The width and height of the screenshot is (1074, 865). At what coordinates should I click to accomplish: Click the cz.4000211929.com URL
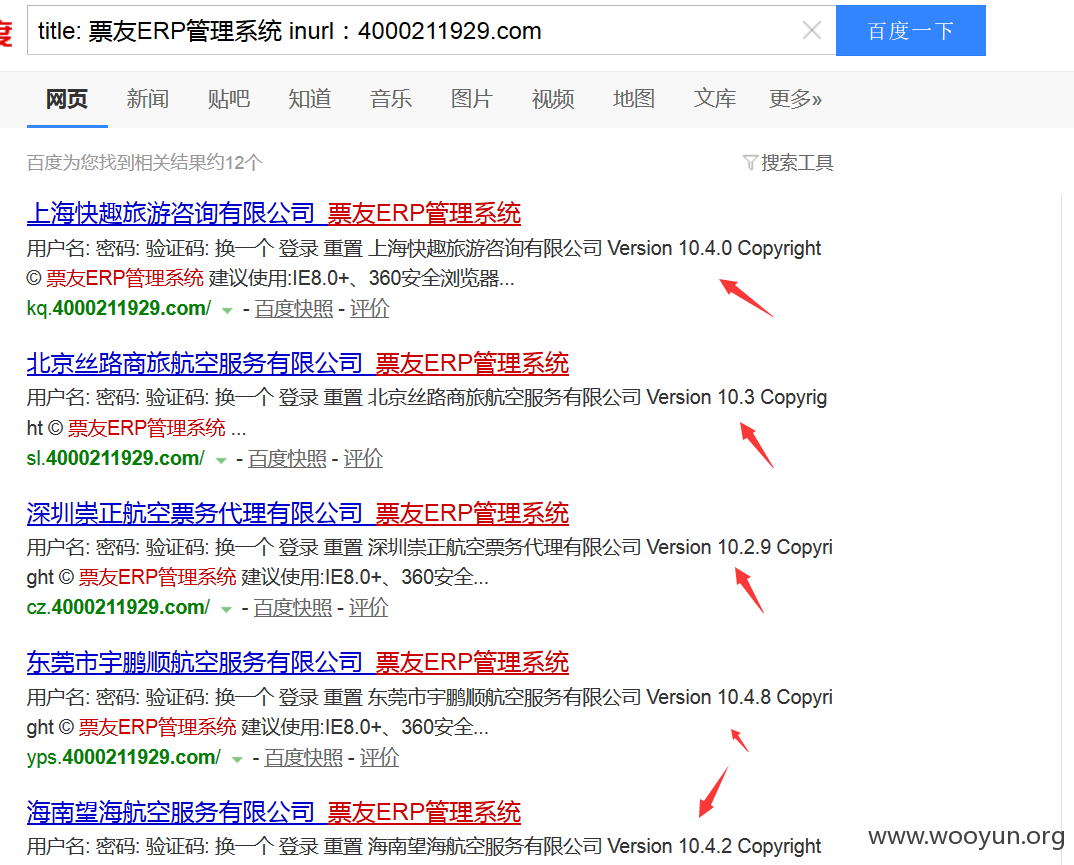pyautogui.click(x=118, y=607)
